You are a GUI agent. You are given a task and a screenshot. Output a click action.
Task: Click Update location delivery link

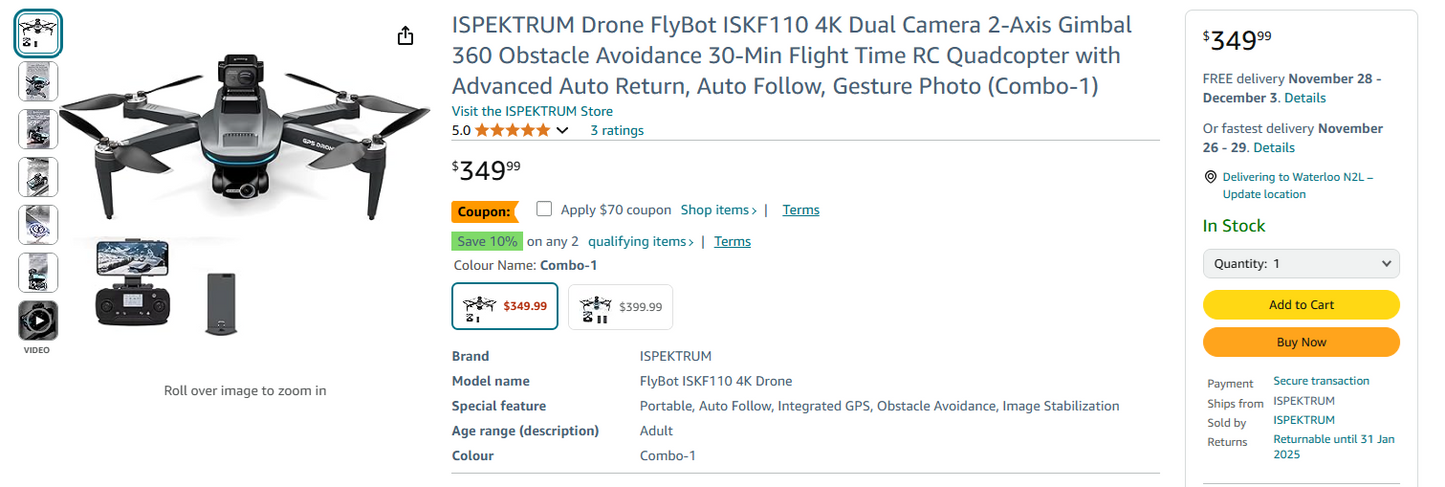[1264, 194]
